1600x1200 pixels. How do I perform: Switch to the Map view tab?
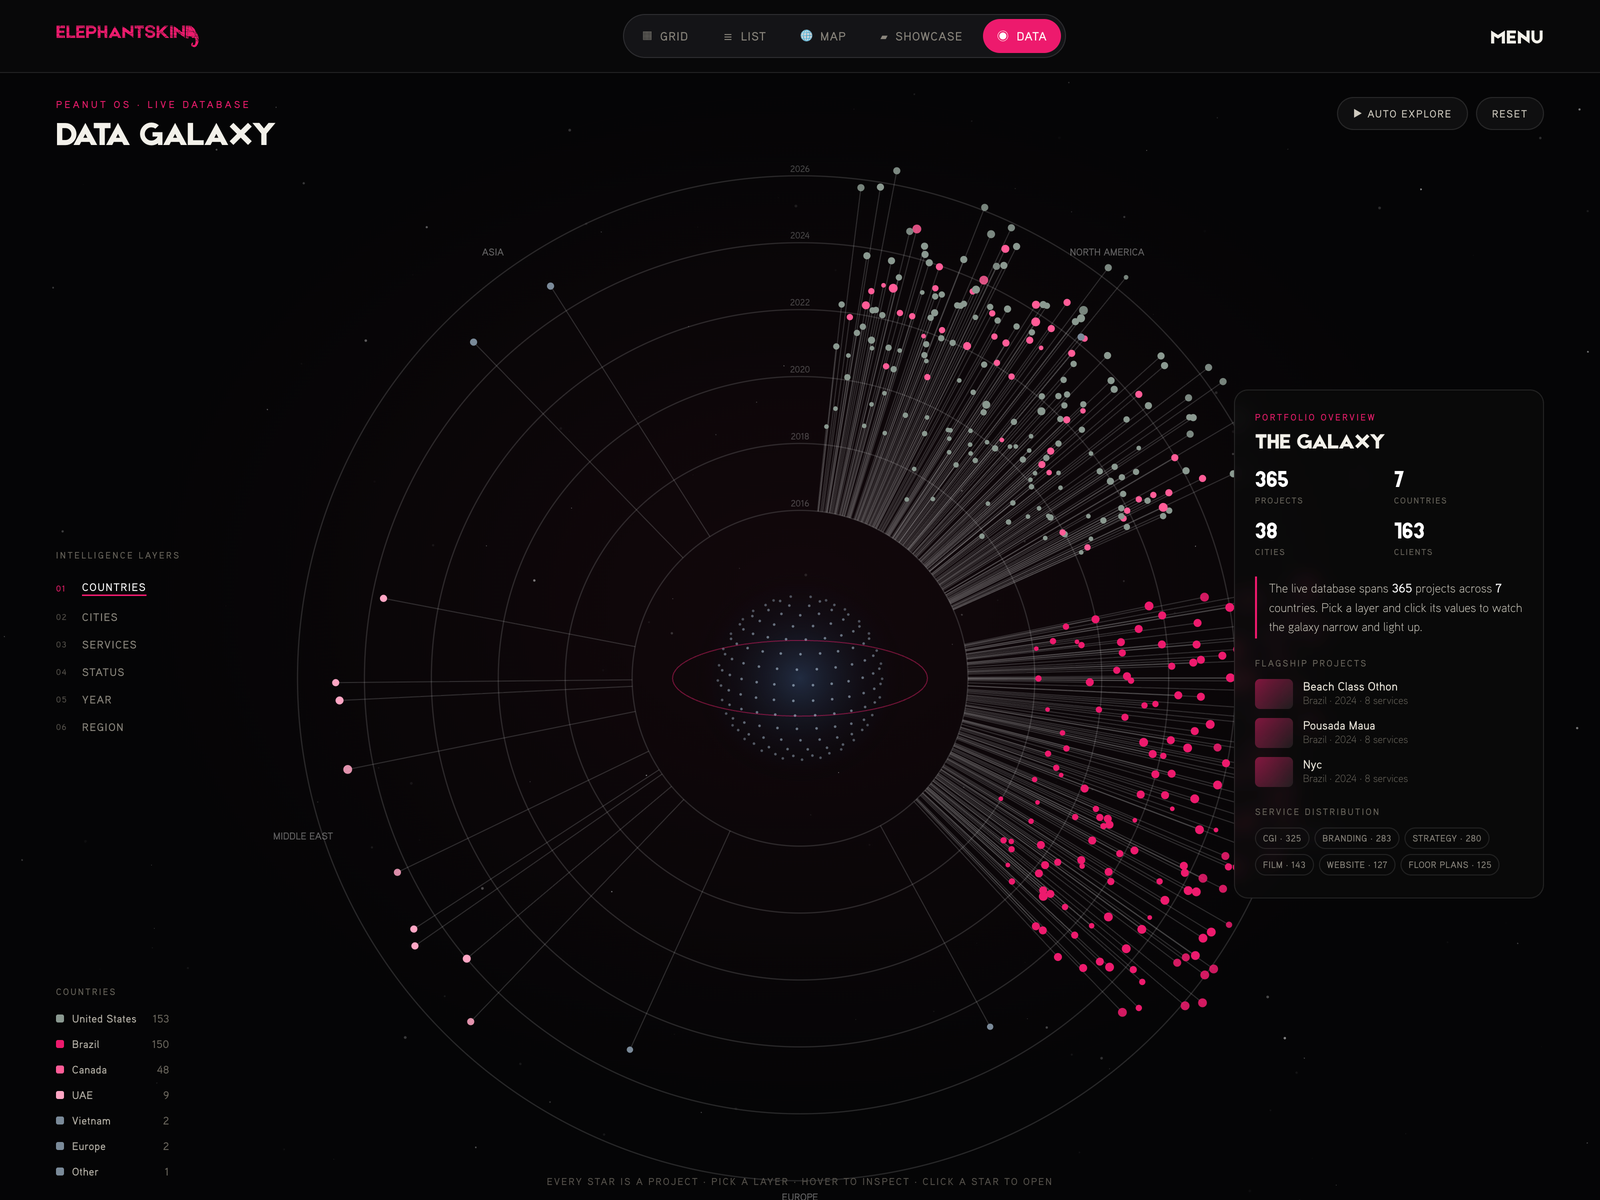pyautogui.click(x=823, y=36)
